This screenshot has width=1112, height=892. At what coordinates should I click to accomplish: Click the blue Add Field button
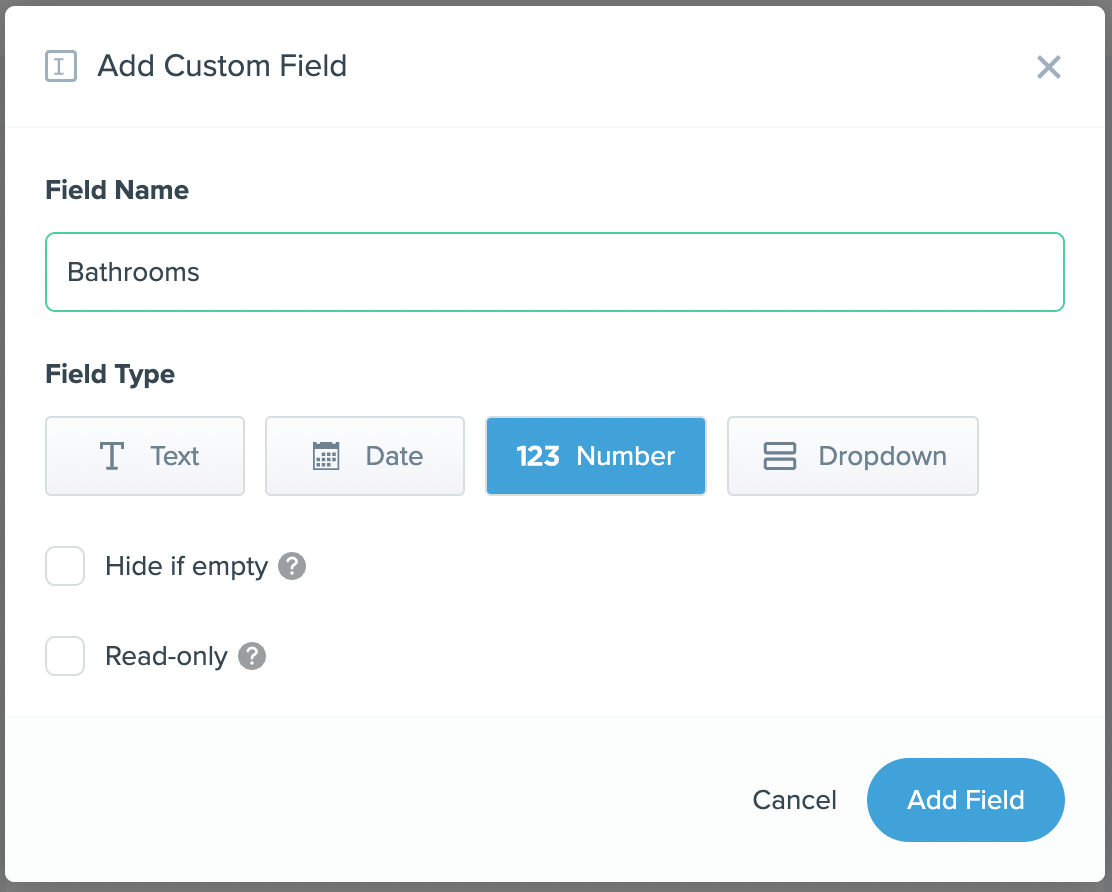pyautogui.click(x=965, y=800)
